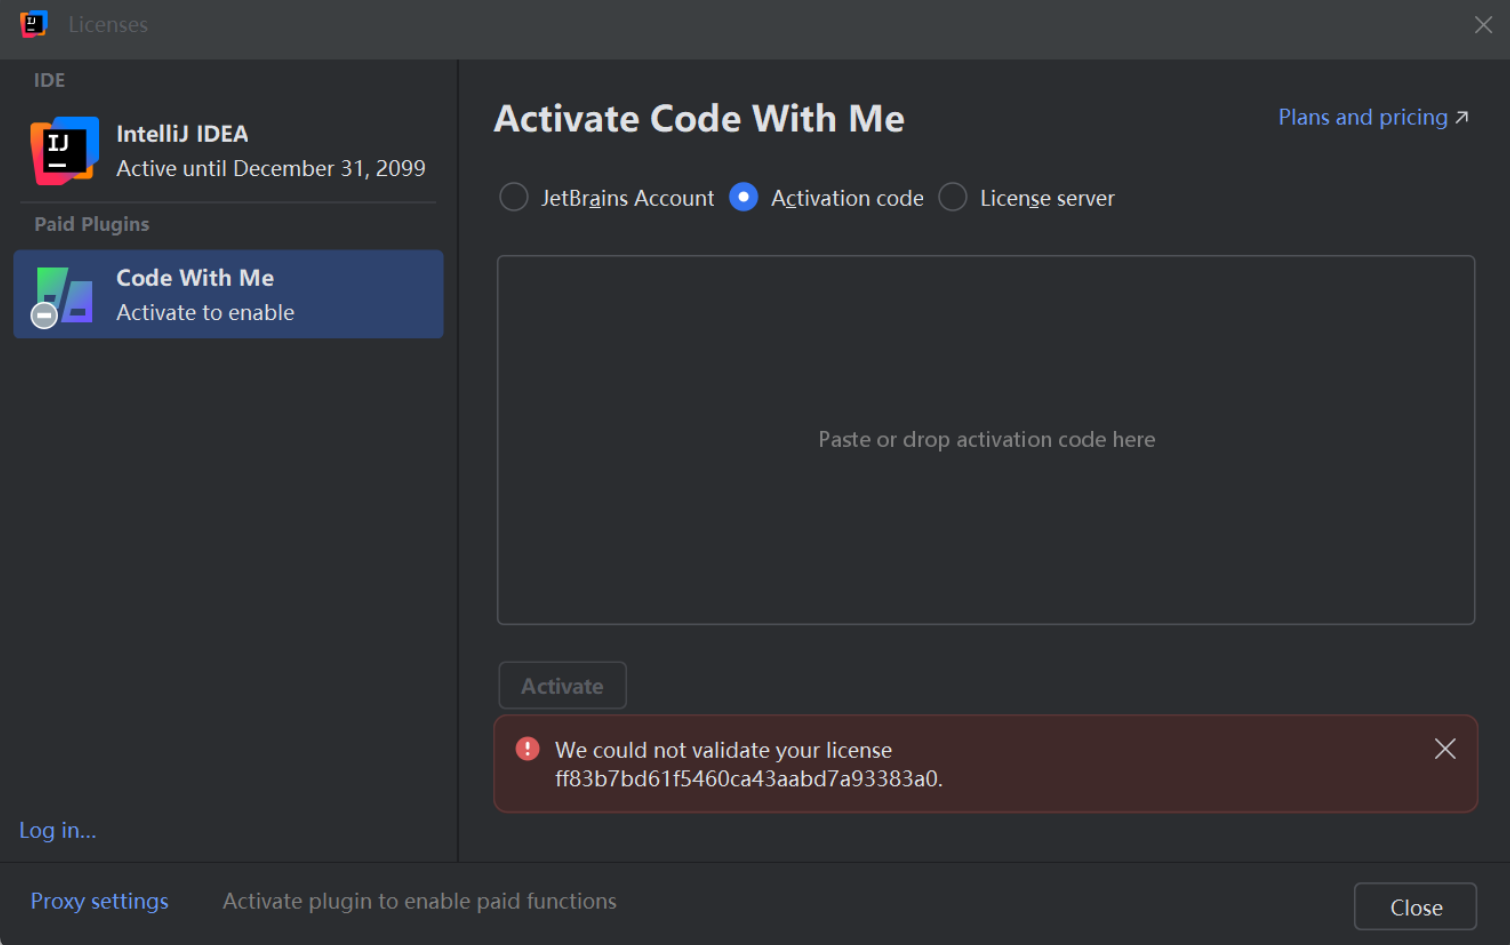Click the Code With Me plugin icon
1510x945 pixels.
[x=66, y=294]
